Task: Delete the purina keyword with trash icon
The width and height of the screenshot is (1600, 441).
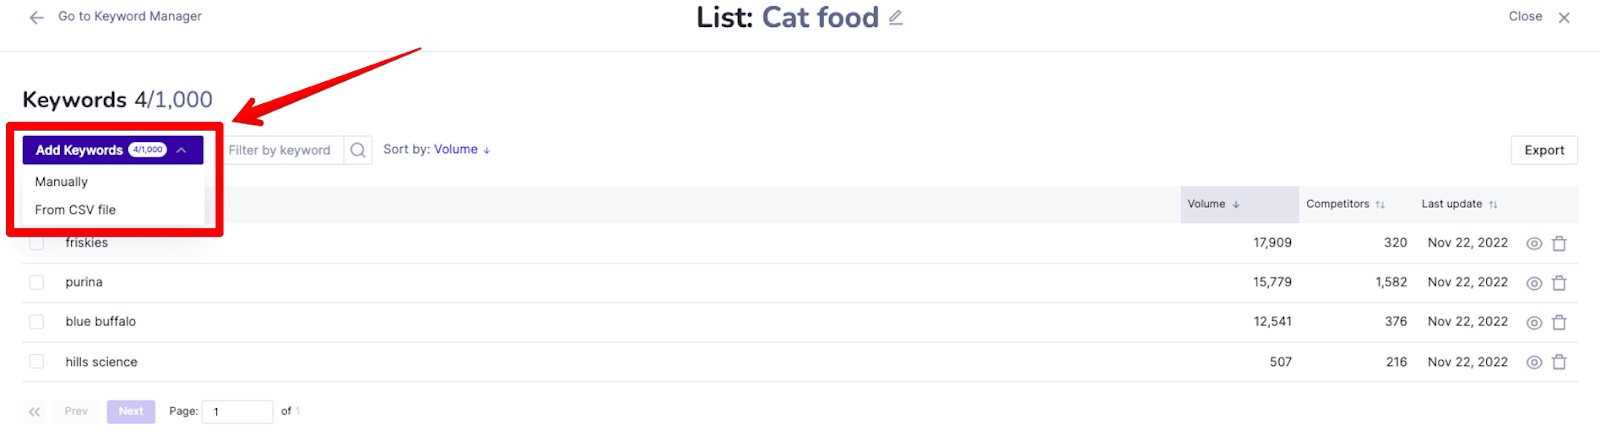Action: coord(1559,283)
